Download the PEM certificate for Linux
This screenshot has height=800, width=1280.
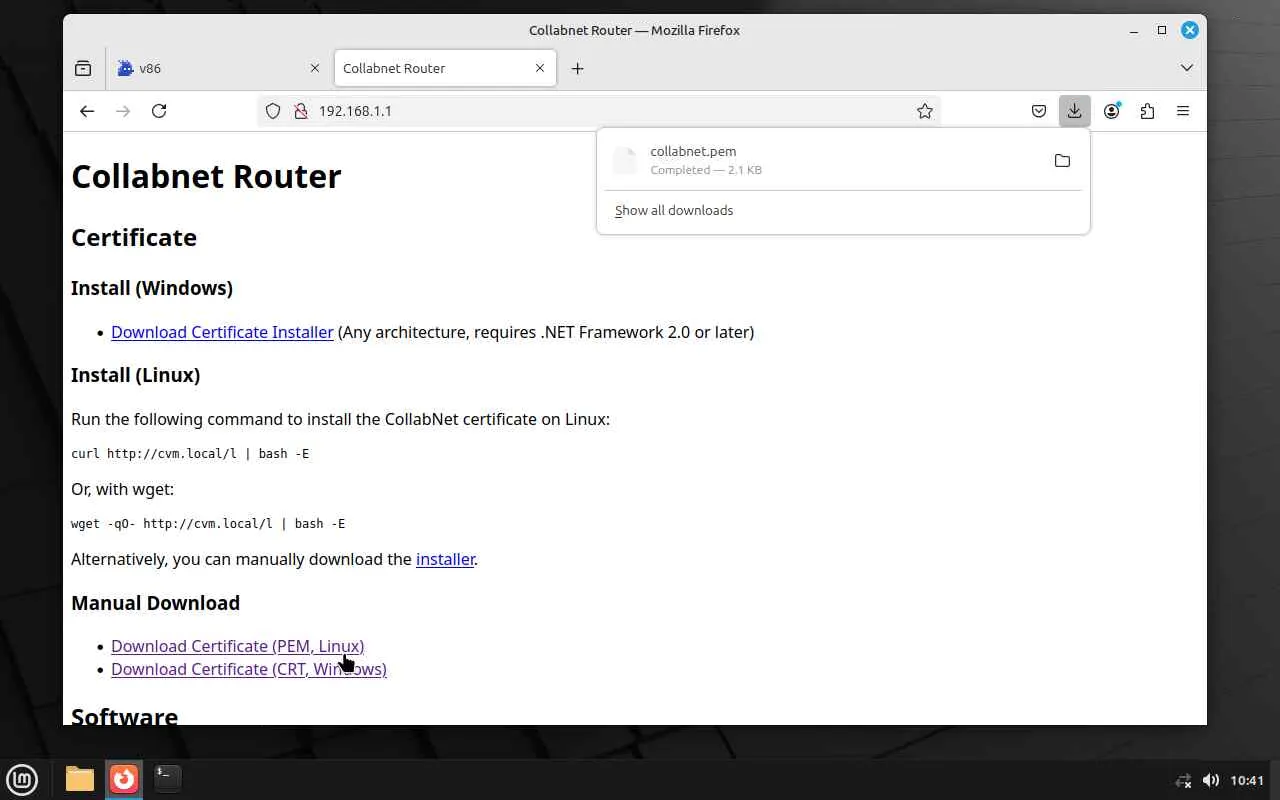click(238, 646)
